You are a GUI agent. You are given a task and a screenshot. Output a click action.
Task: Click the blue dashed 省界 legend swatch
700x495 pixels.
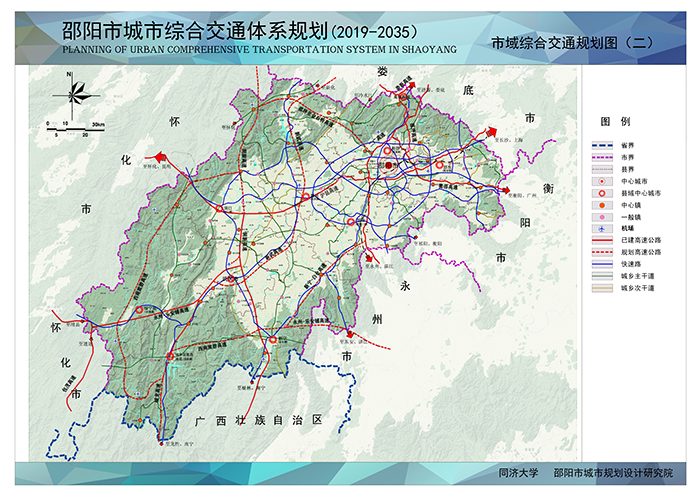point(600,145)
